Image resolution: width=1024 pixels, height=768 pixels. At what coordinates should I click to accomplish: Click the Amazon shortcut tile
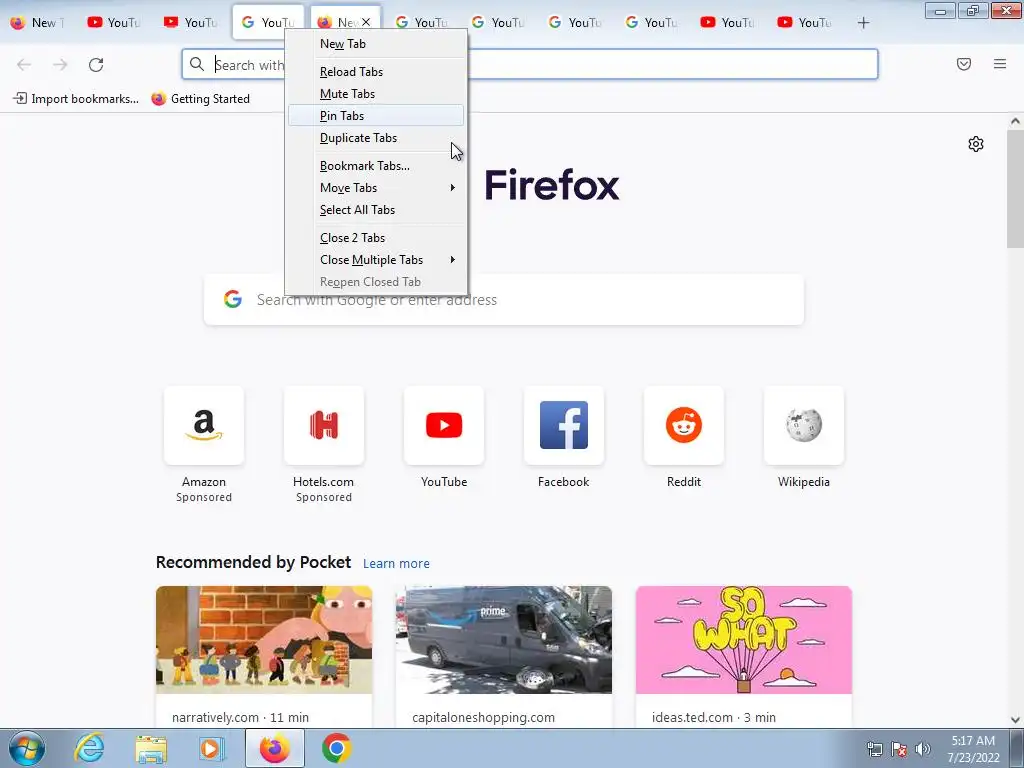(204, 425)
